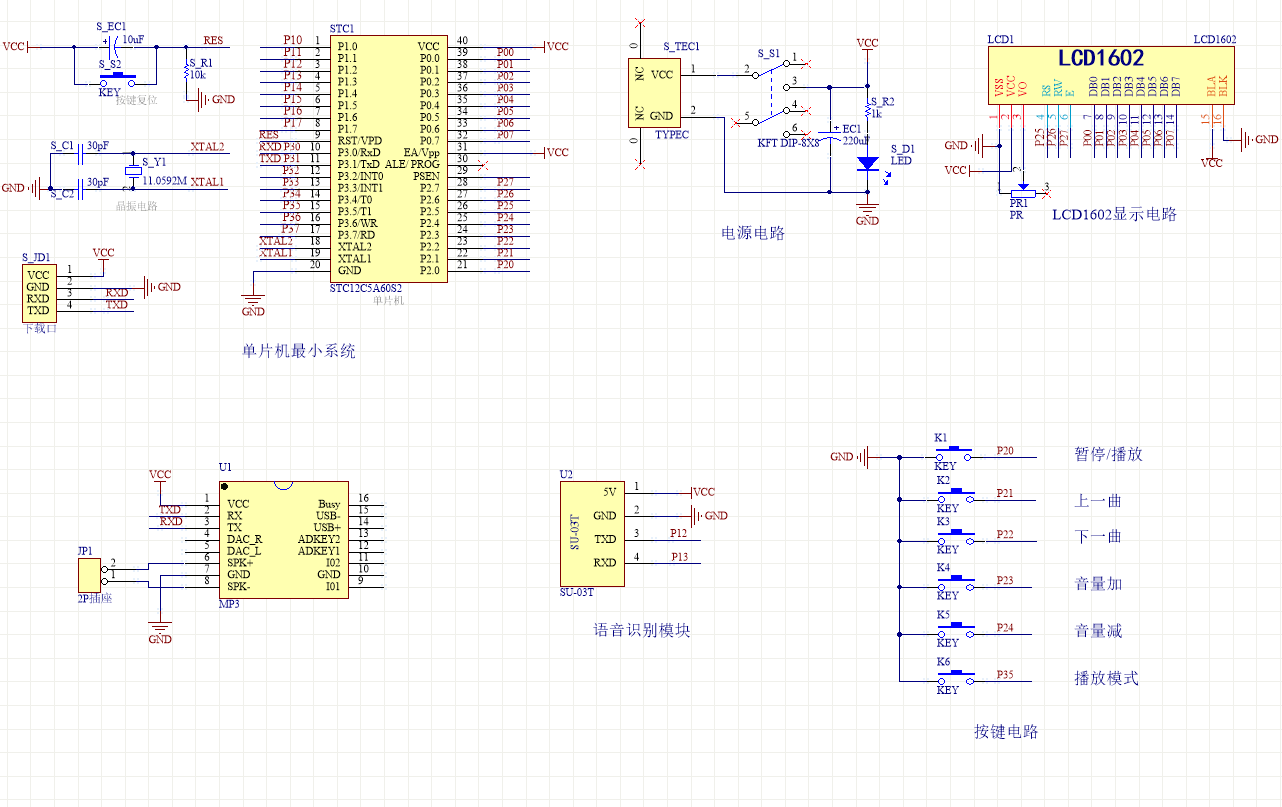Click the LCD1602显示电路 section title
This screenshot has height=807, width=1282.
tap(1114, 214)
